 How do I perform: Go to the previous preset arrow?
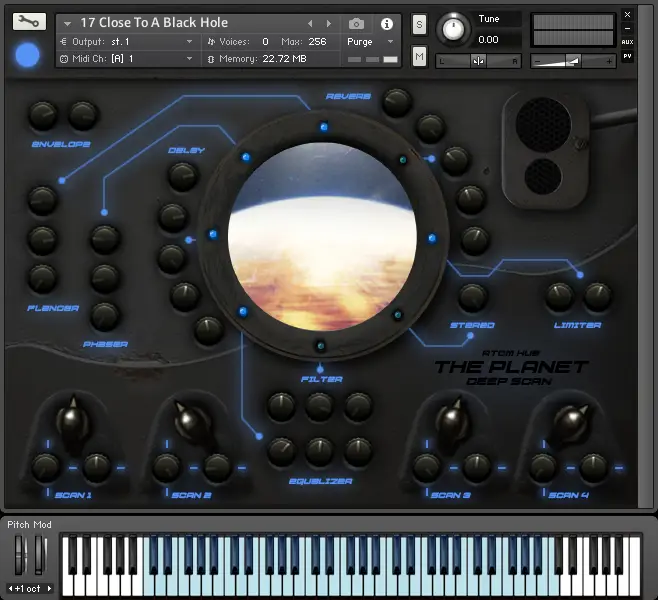click(310, 24)
